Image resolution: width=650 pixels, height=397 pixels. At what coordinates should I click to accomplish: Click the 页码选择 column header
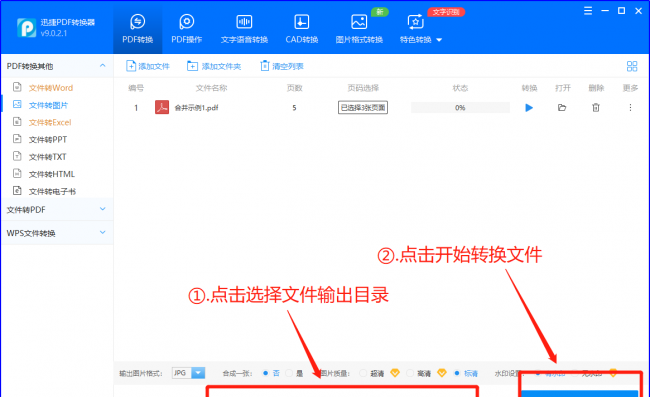(x=363, y=88)
